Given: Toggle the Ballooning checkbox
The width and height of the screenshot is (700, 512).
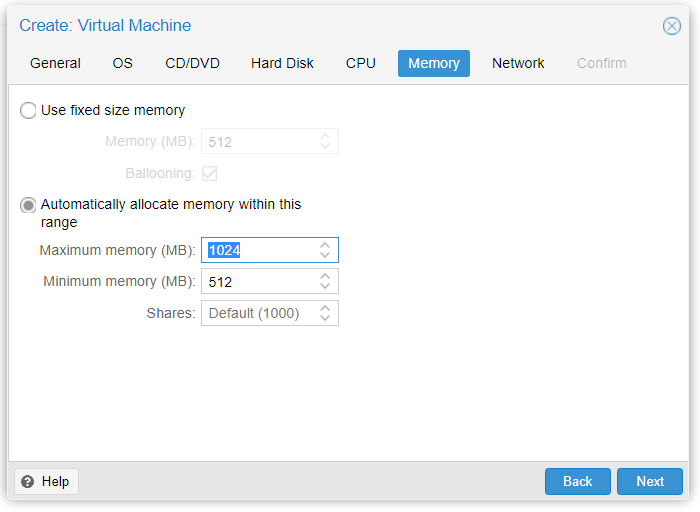Looking at the screenshot, I should 210,173.
